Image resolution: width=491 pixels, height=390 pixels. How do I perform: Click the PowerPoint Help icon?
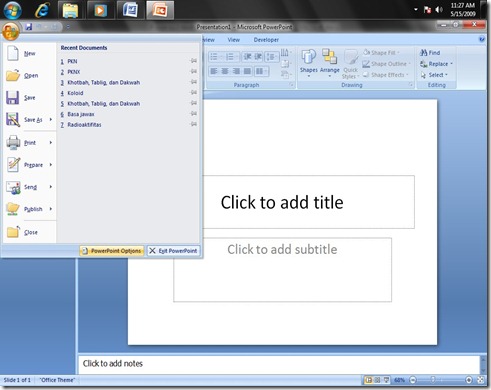click(x=482, y=40)
